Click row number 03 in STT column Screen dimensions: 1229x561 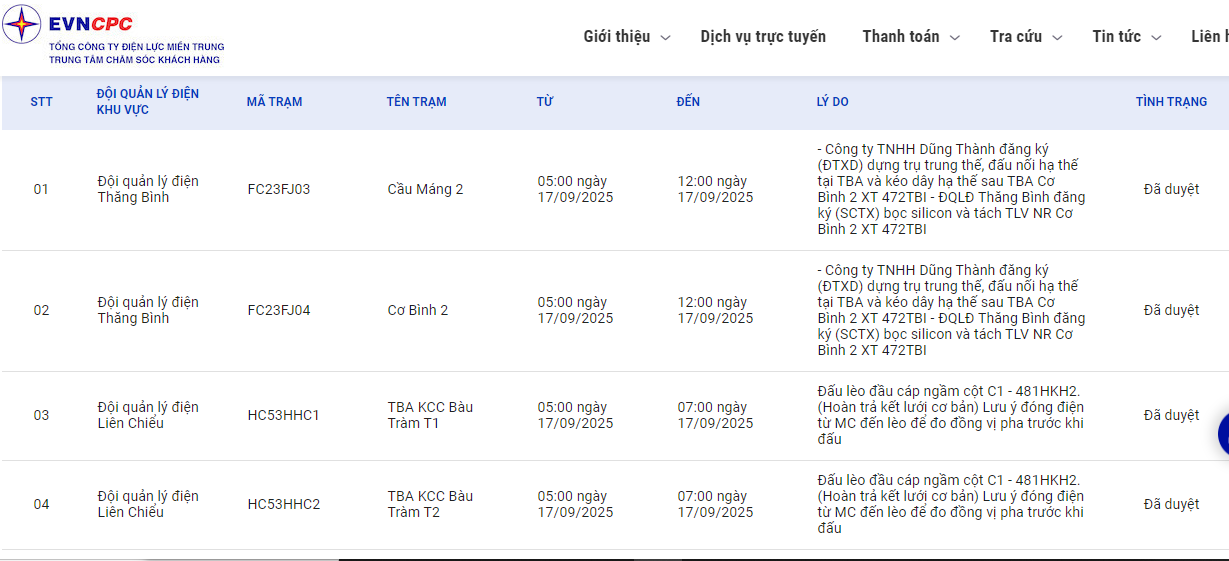[x=41, y=415]
